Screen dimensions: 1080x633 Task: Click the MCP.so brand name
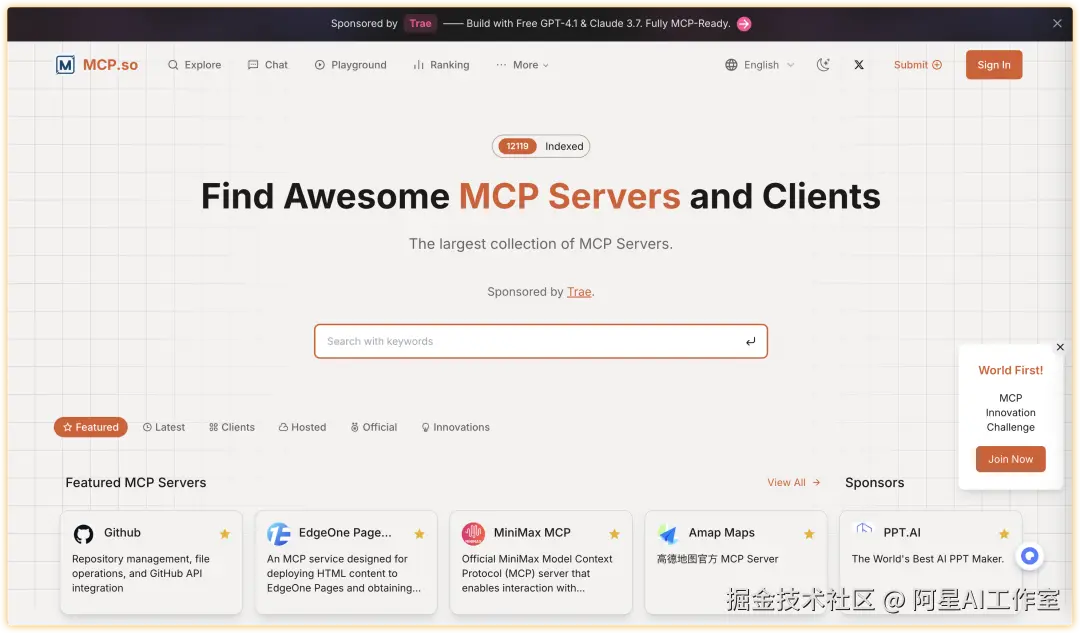[x=110, y=65]
